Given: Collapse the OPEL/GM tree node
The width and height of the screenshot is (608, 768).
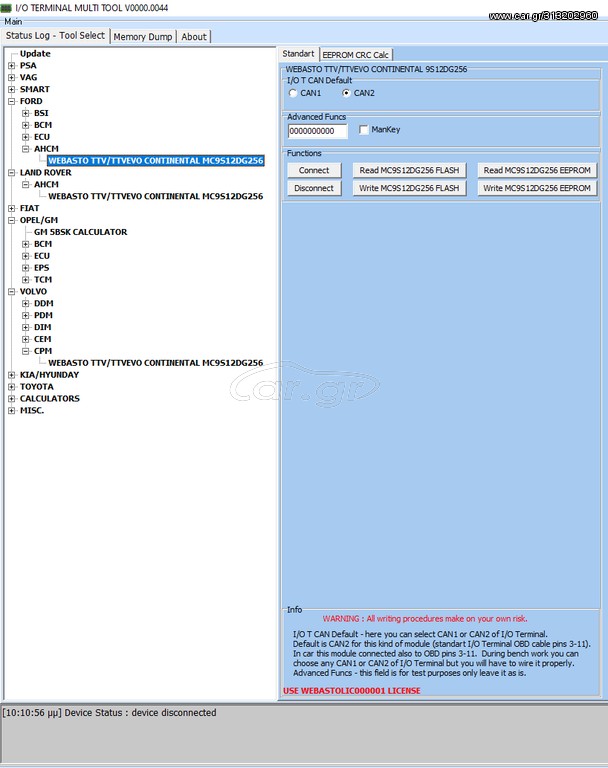Looking at the screenshot, I should [x=12, y=220].
